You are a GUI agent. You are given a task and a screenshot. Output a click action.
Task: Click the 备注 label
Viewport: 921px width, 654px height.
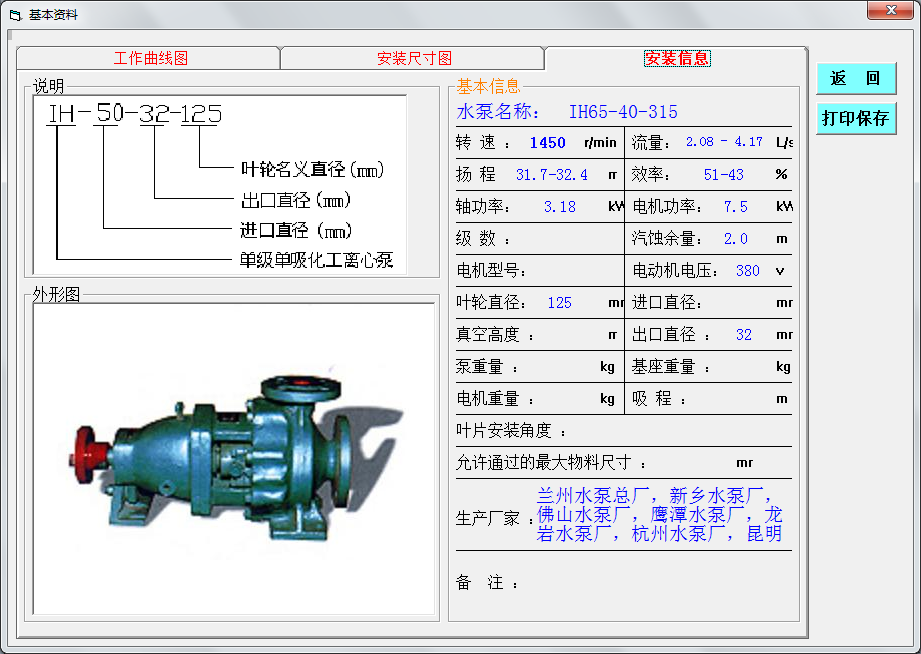487,582
